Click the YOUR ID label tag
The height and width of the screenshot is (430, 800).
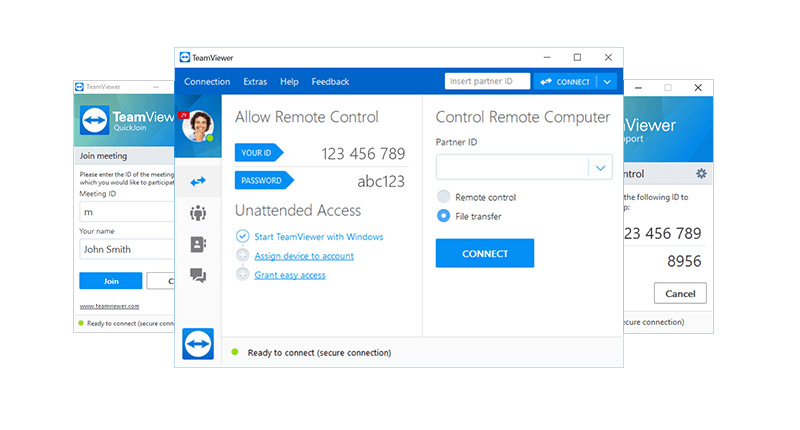point(259,153)
